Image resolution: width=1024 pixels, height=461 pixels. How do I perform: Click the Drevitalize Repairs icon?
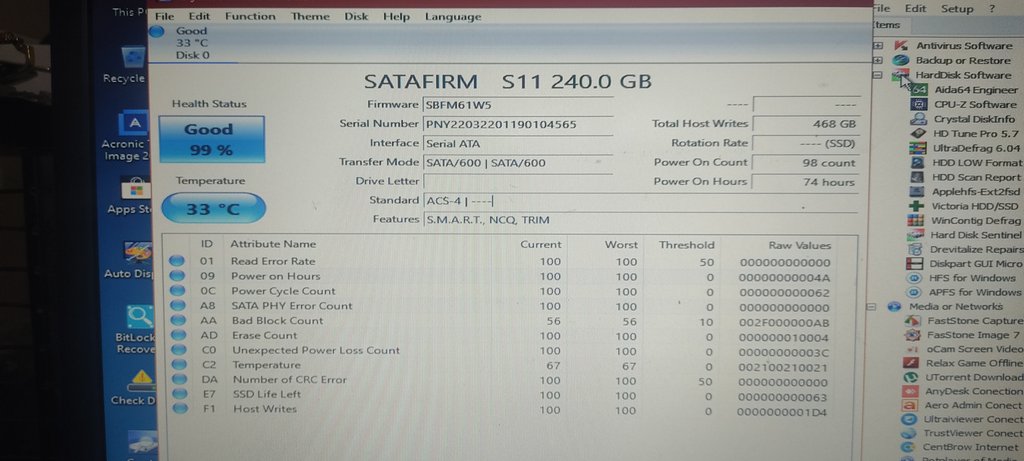916,249
